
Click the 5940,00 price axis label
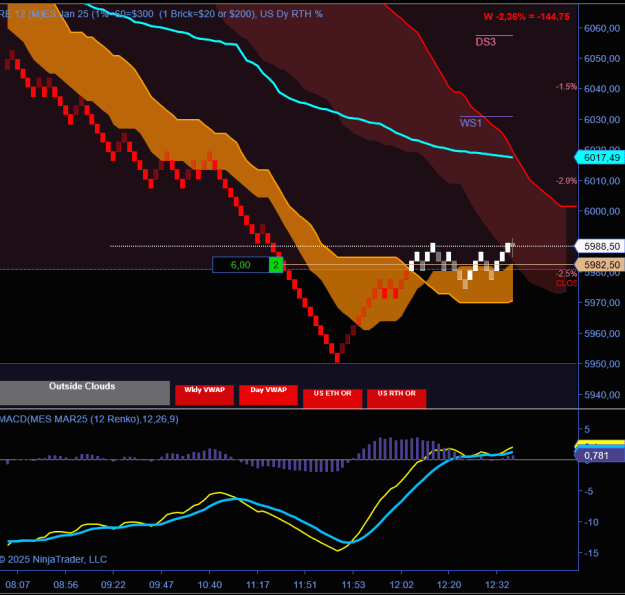tap(602, 395)
